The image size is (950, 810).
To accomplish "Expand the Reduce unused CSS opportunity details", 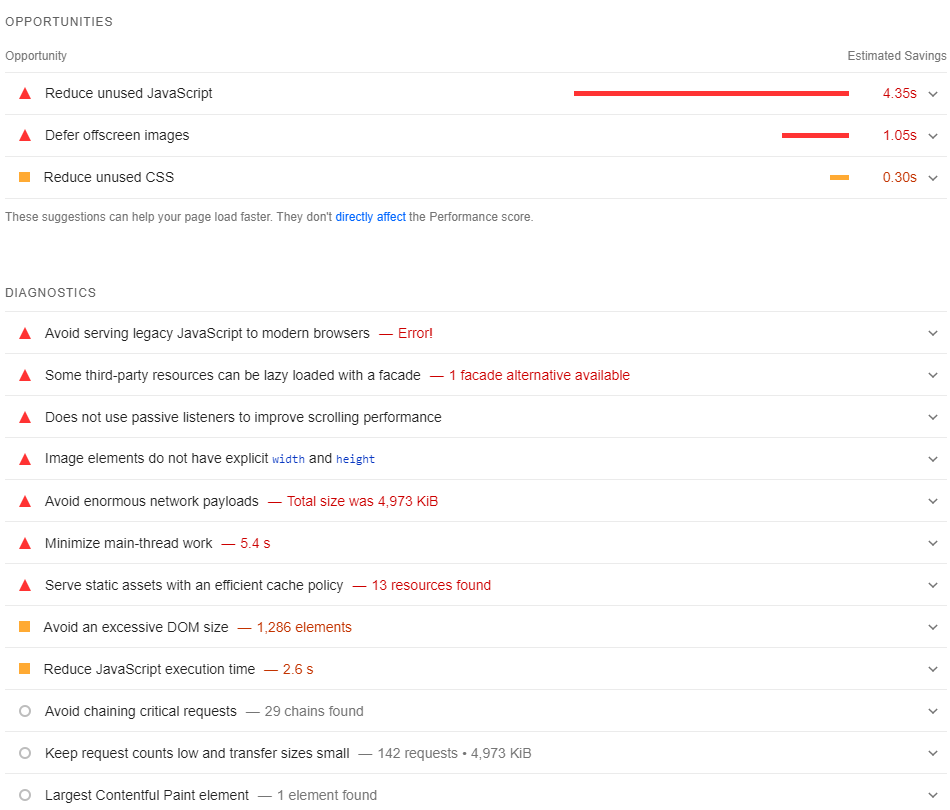I will click(934, 177).
